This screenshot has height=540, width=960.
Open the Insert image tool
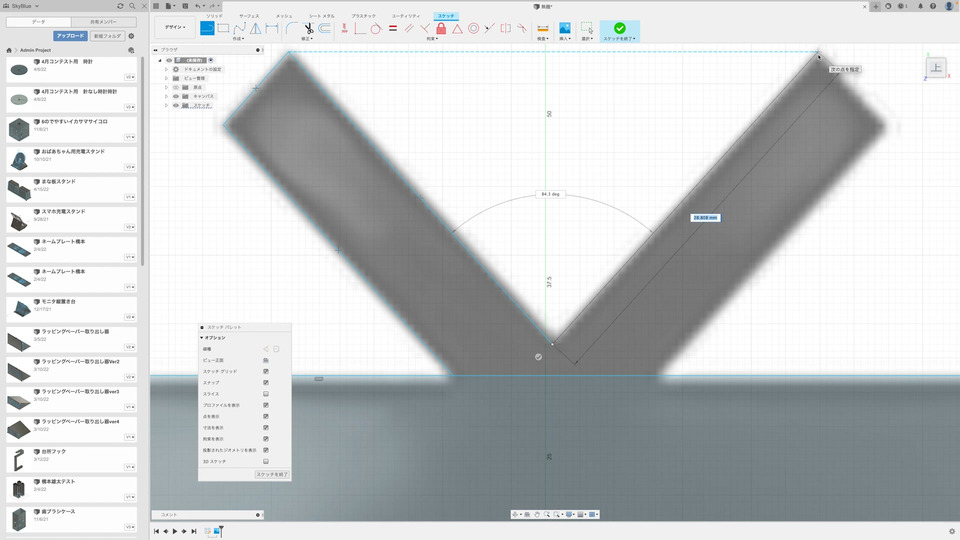[564, 28]
